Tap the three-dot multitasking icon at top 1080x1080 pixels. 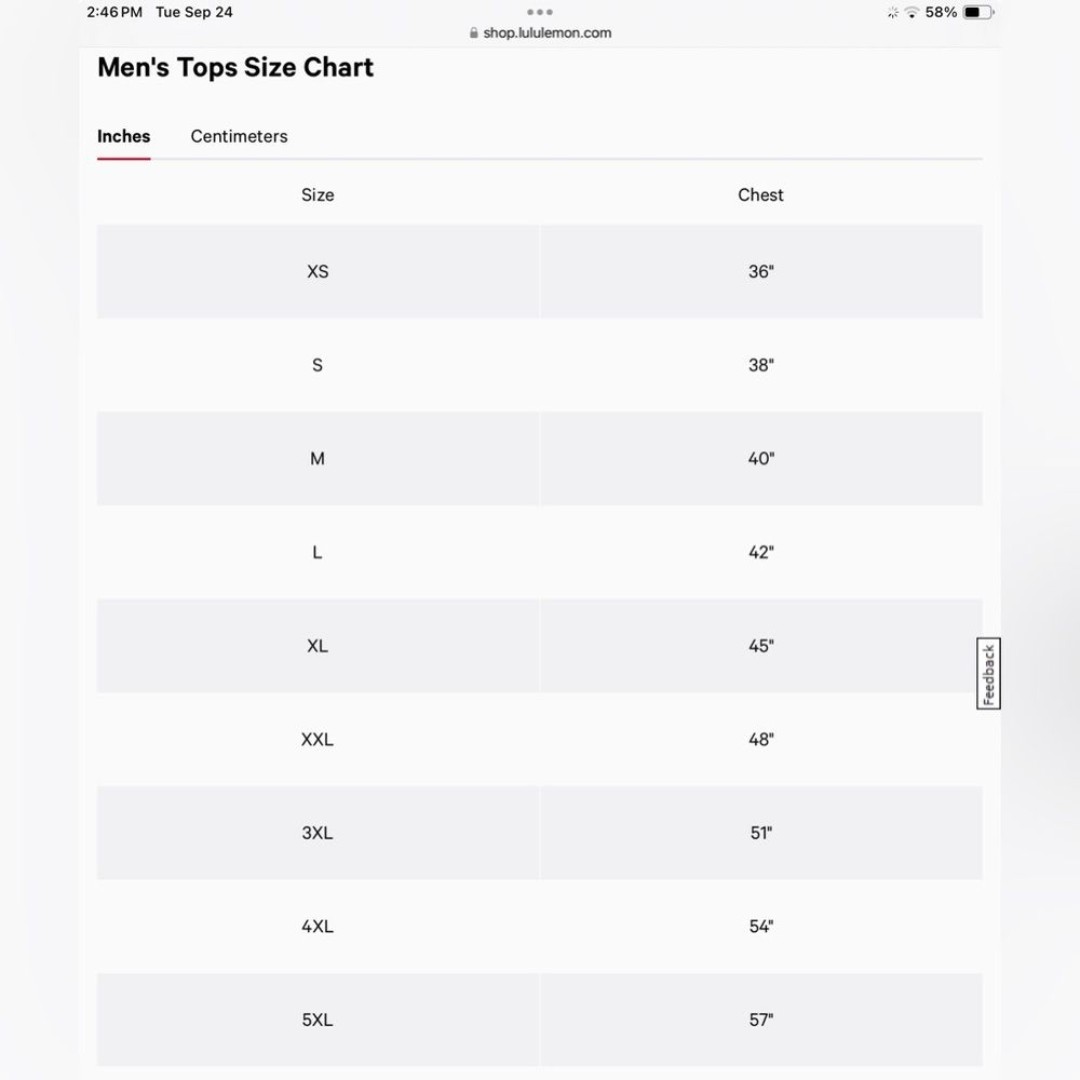pyautogui.click(x=540, y=12)
